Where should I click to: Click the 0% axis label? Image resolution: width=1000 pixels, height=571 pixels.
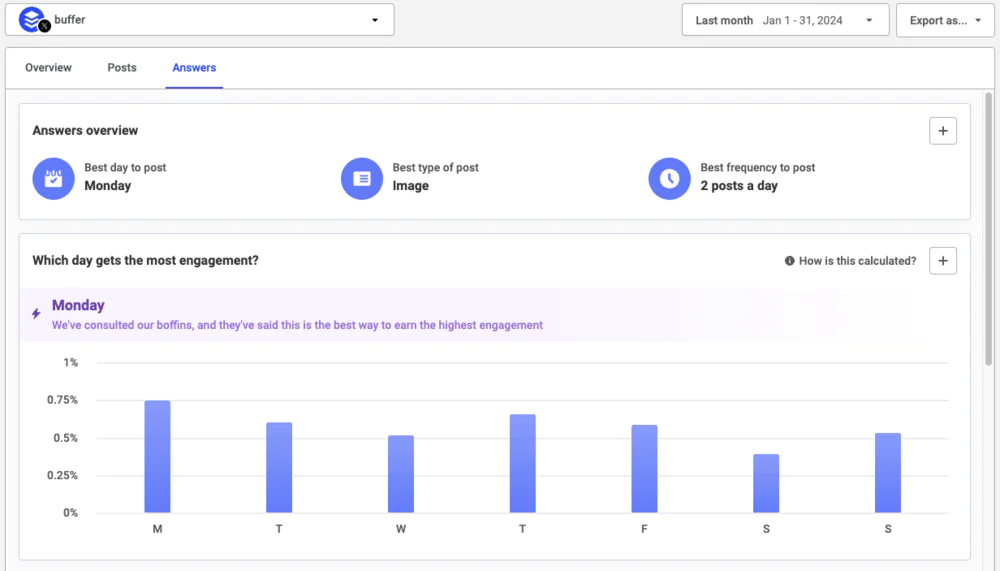click(70, 512)
